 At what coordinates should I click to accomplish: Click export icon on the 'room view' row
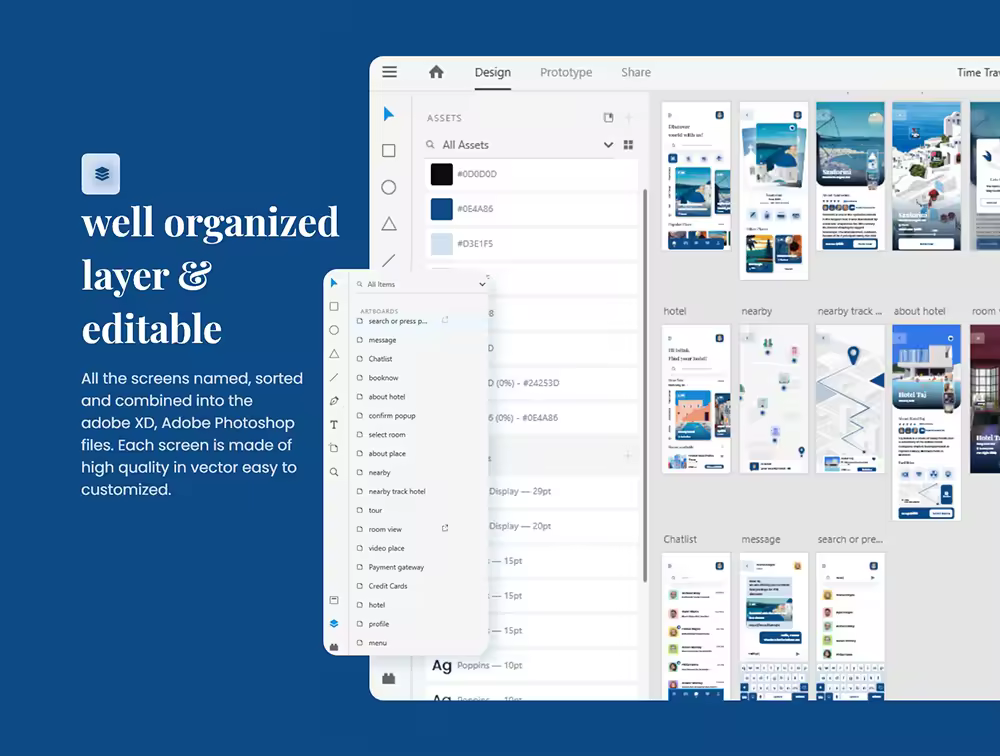445,528
